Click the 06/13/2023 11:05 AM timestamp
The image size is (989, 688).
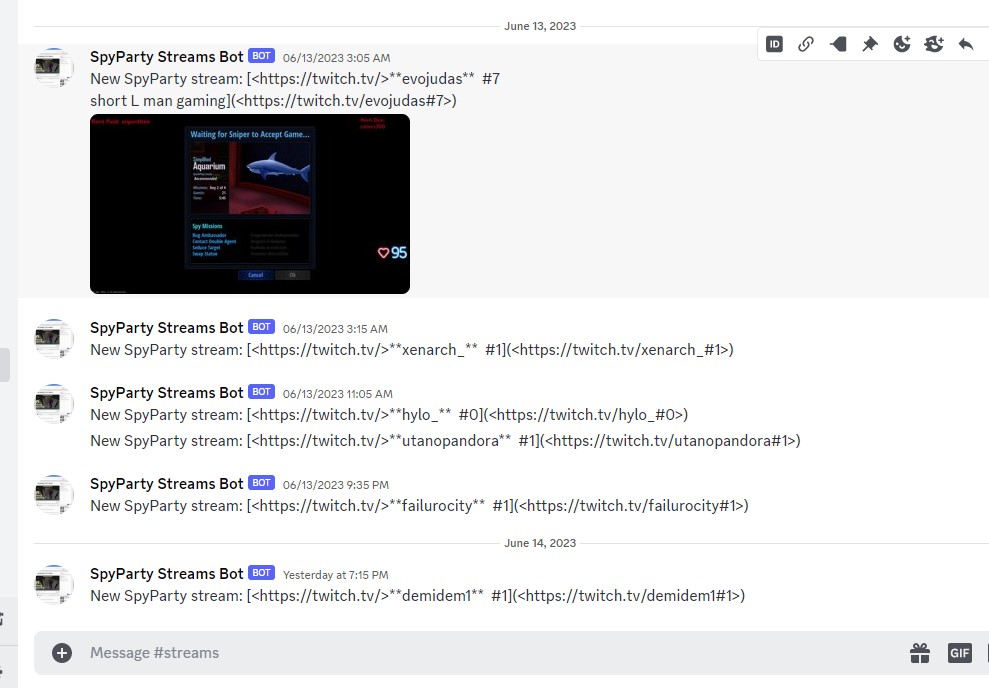pyautogui.click(x=337, y=394)
